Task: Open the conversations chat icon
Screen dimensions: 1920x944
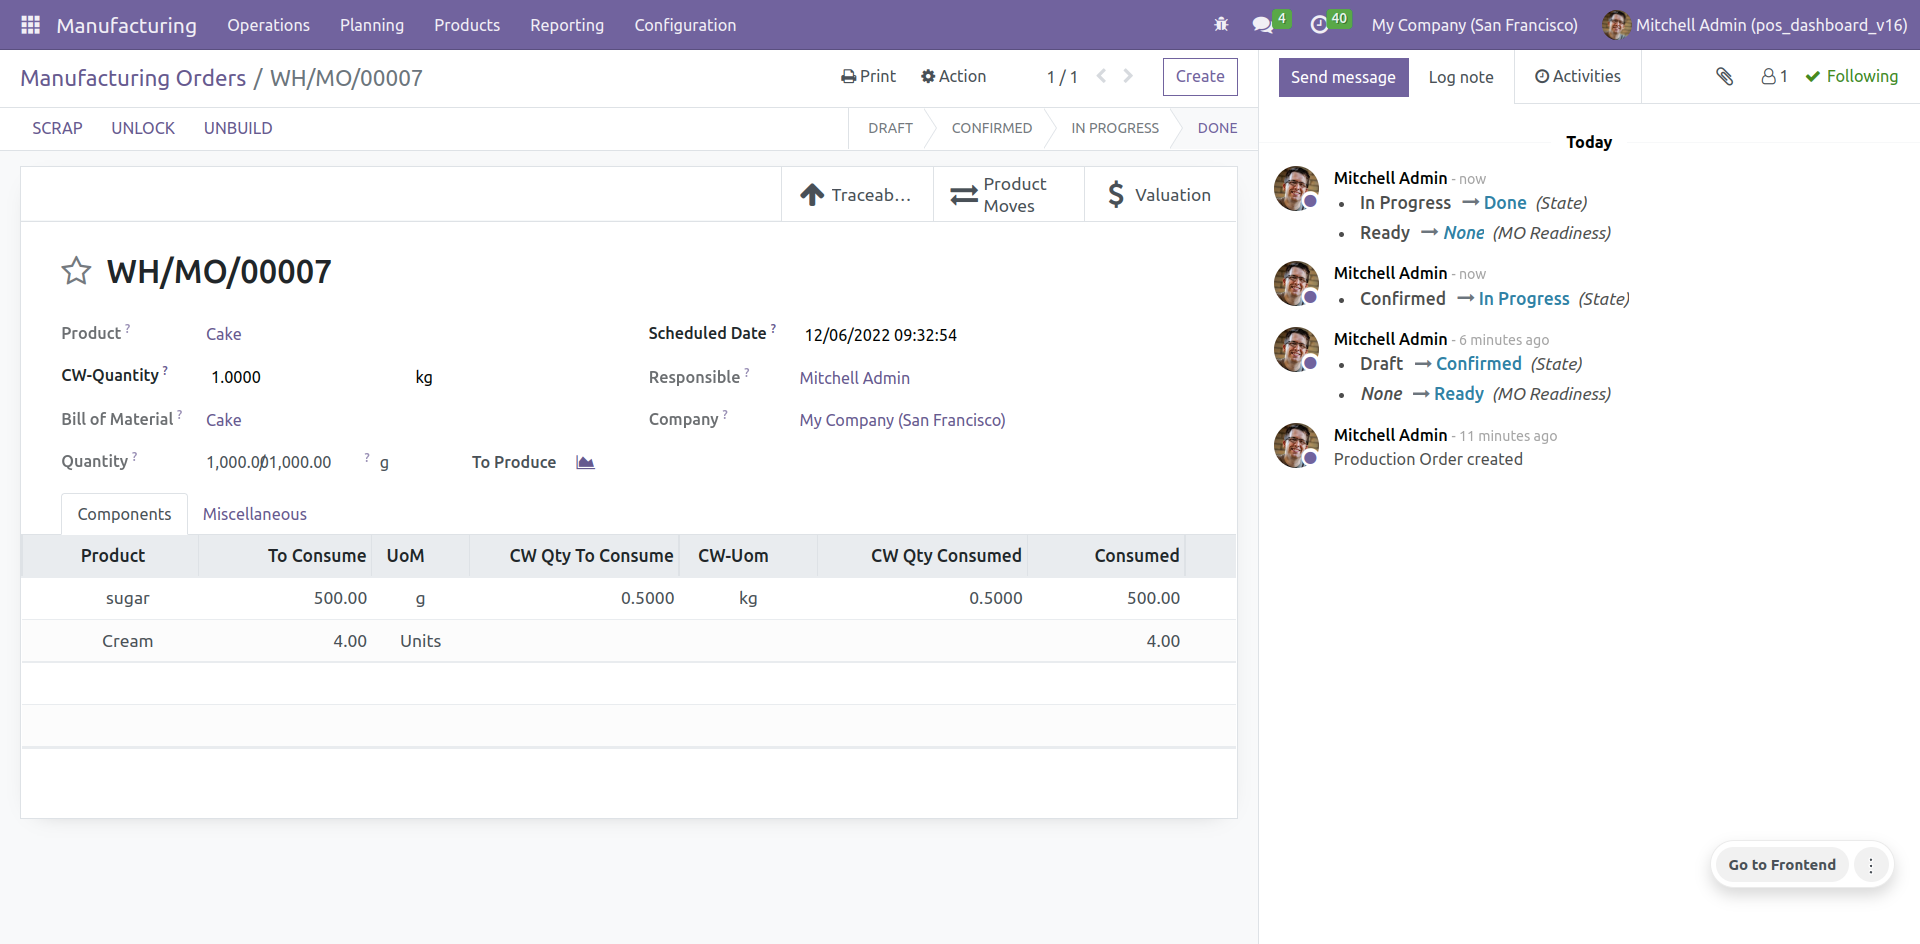Action: [1263, 25]
